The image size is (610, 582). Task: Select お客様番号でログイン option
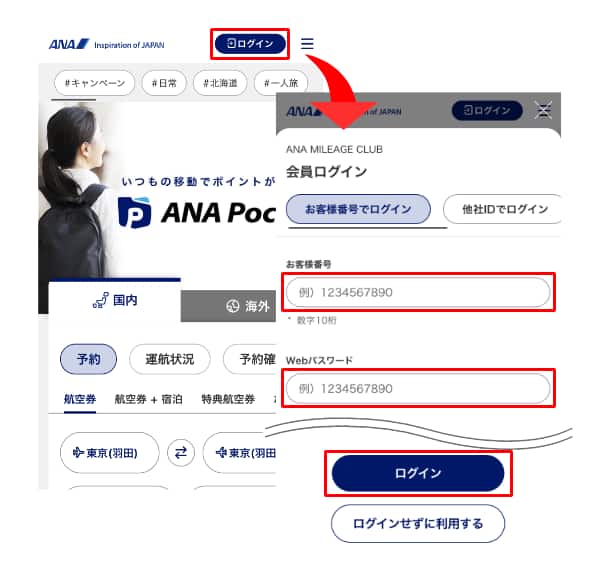click(358, 209)
